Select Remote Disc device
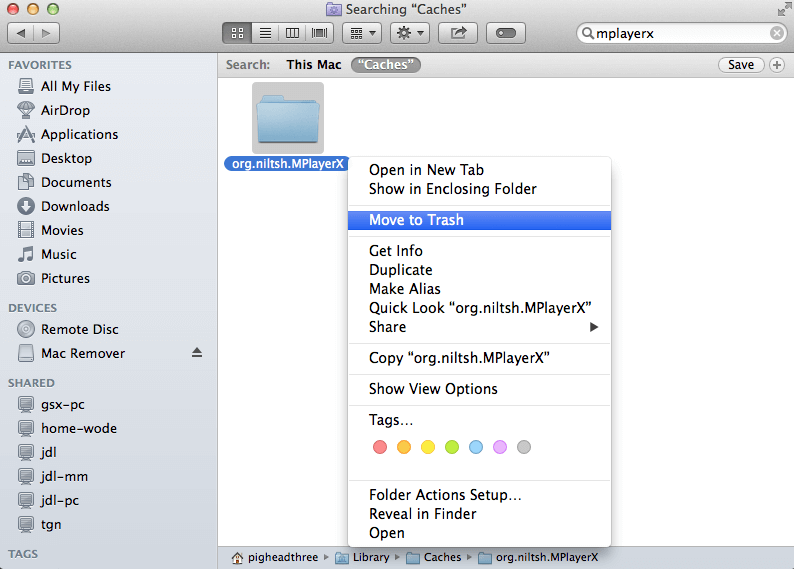 (x=80, y=330)
